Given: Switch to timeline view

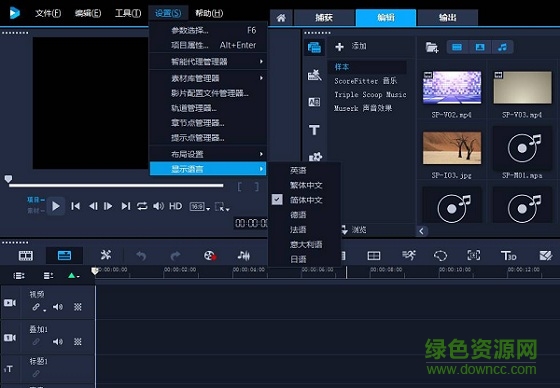Looking at the screenshot, I should point(64,255).
